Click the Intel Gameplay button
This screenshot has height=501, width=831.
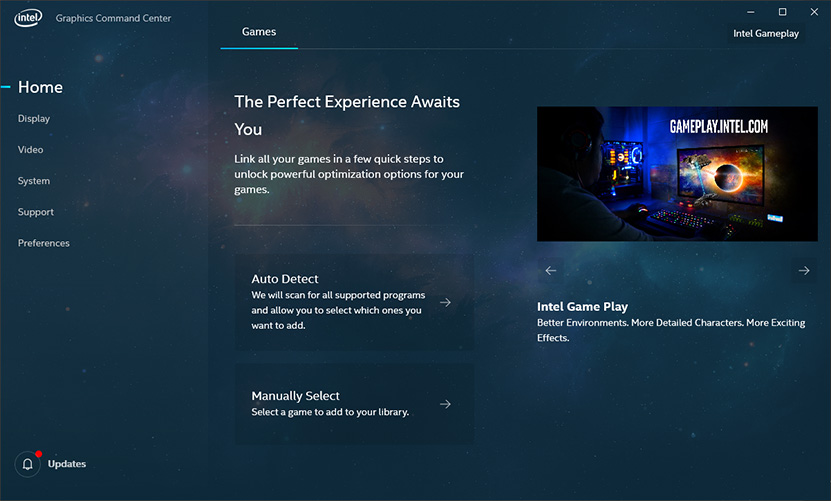(x=766, y=33)
